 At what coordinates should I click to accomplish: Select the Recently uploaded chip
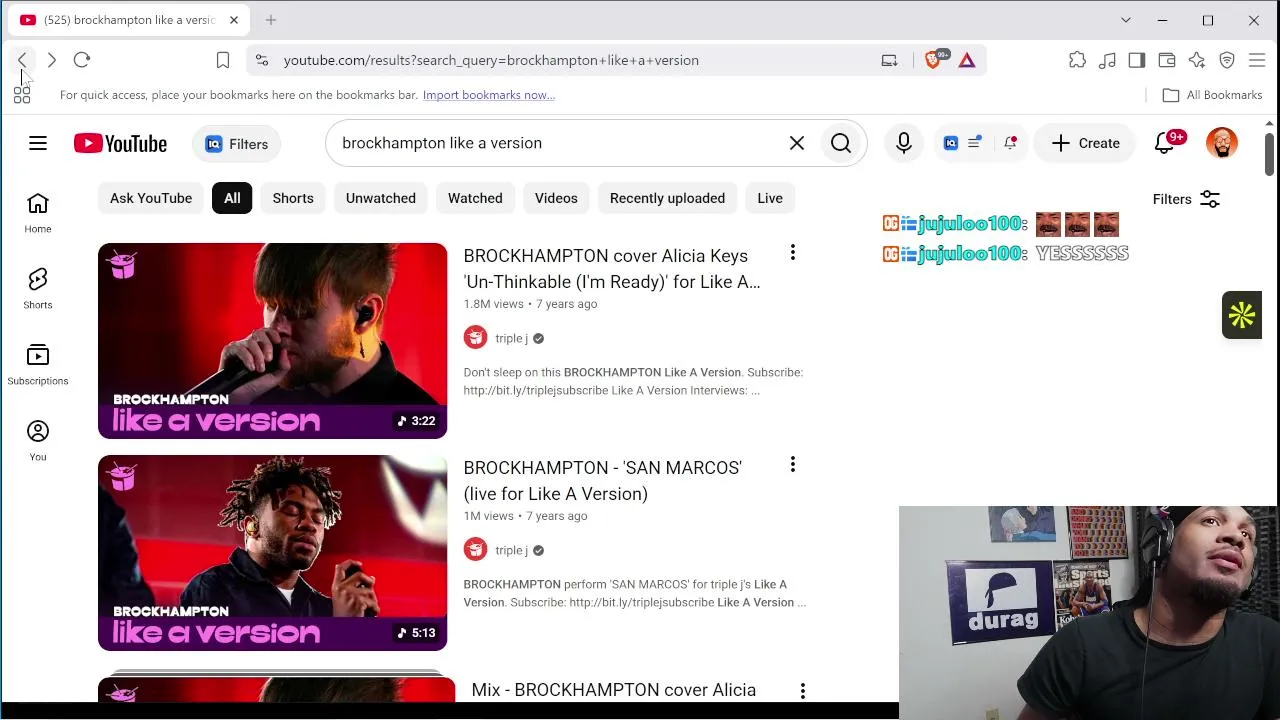coord(667,198)
